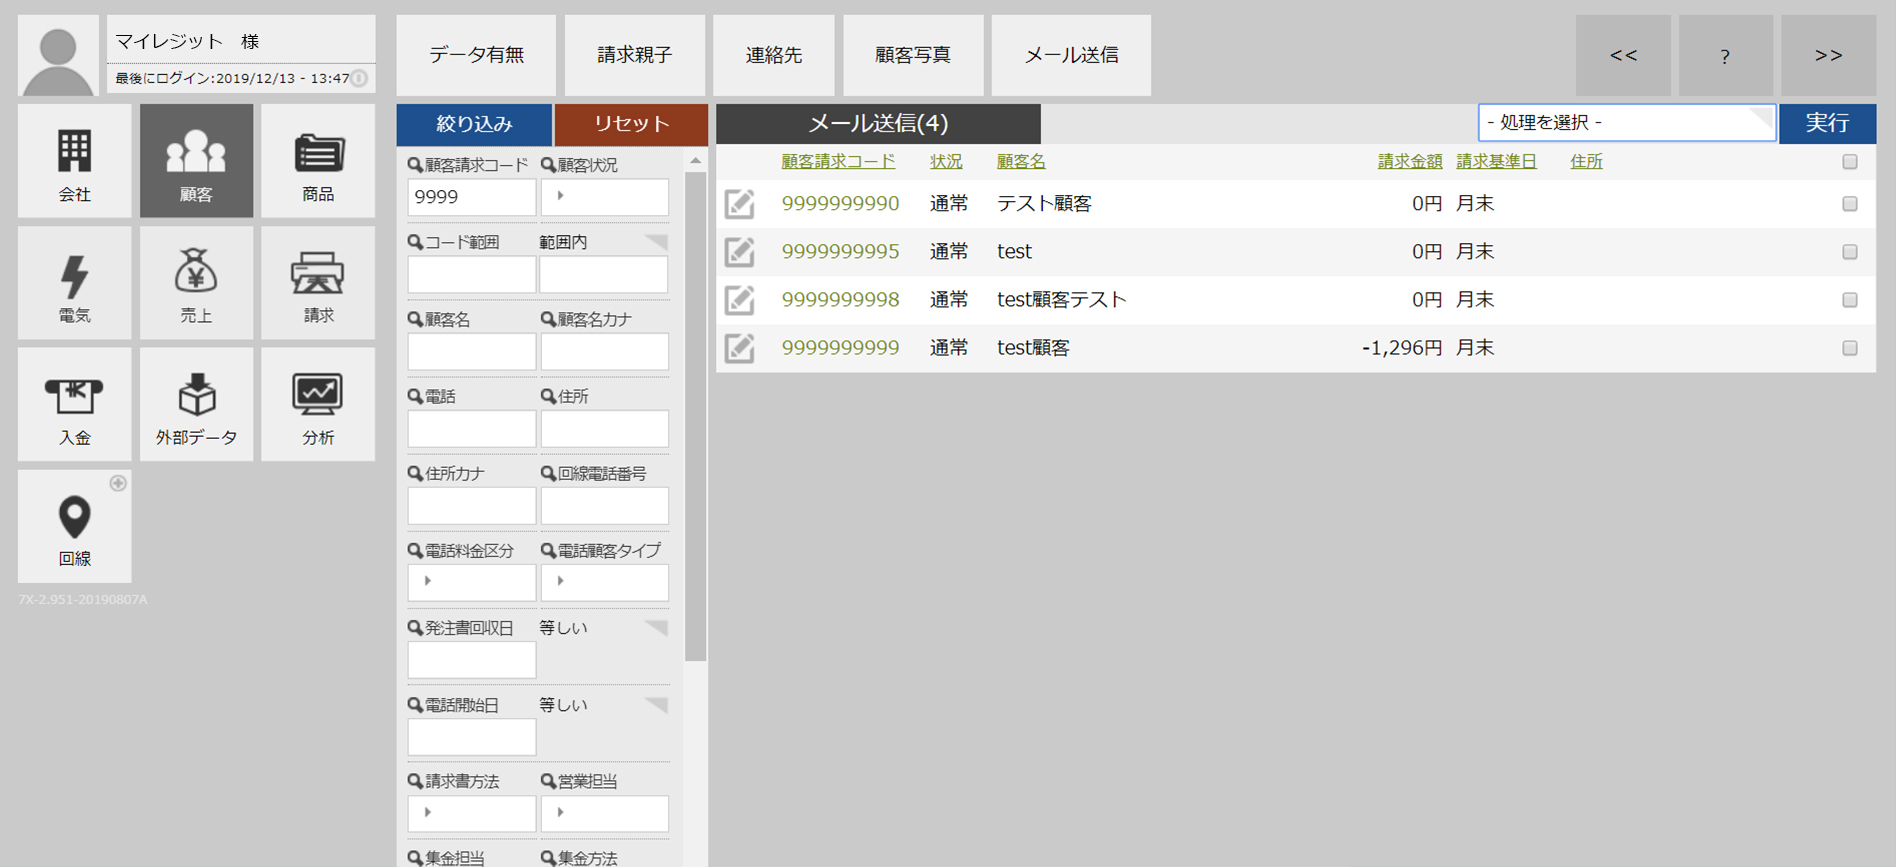1896x867 pixels.
Task: Sort by 顧客請求コード column header
Action: pyautogui.click(x=838, y=161)
